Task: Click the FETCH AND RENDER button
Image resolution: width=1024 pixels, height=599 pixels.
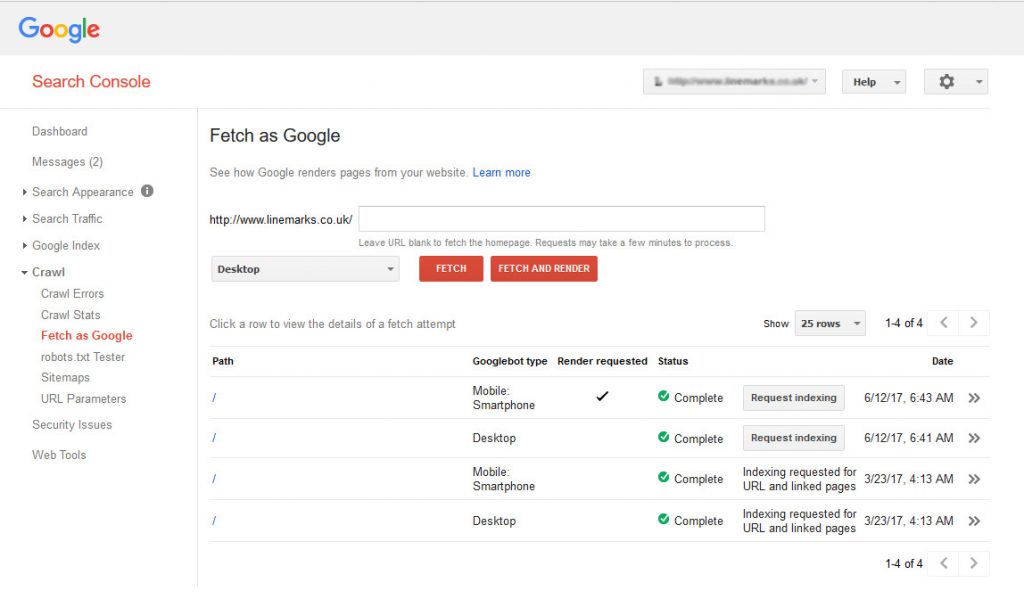Action: (x=544, y=268)
